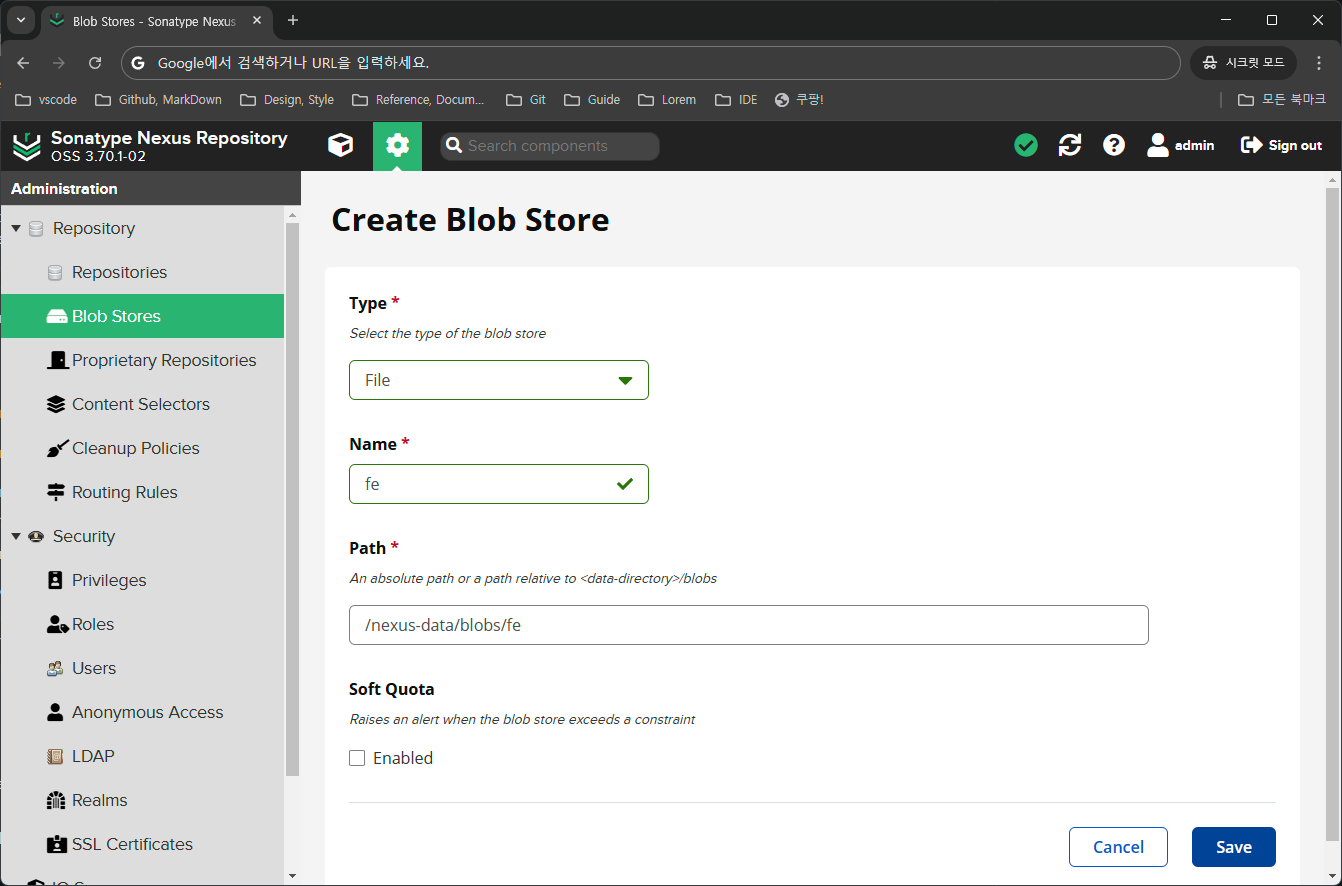
Task: Open the Lorem bookmark folder
Action: (666, 99)
